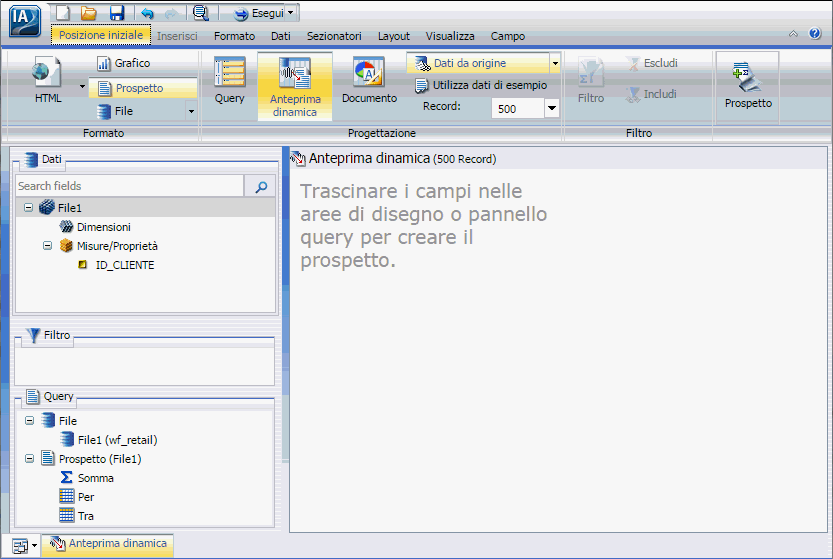Select Anteprima dinamica bottom tab
The height and width of the screenshot is (559, 833).
pos(108,544)
